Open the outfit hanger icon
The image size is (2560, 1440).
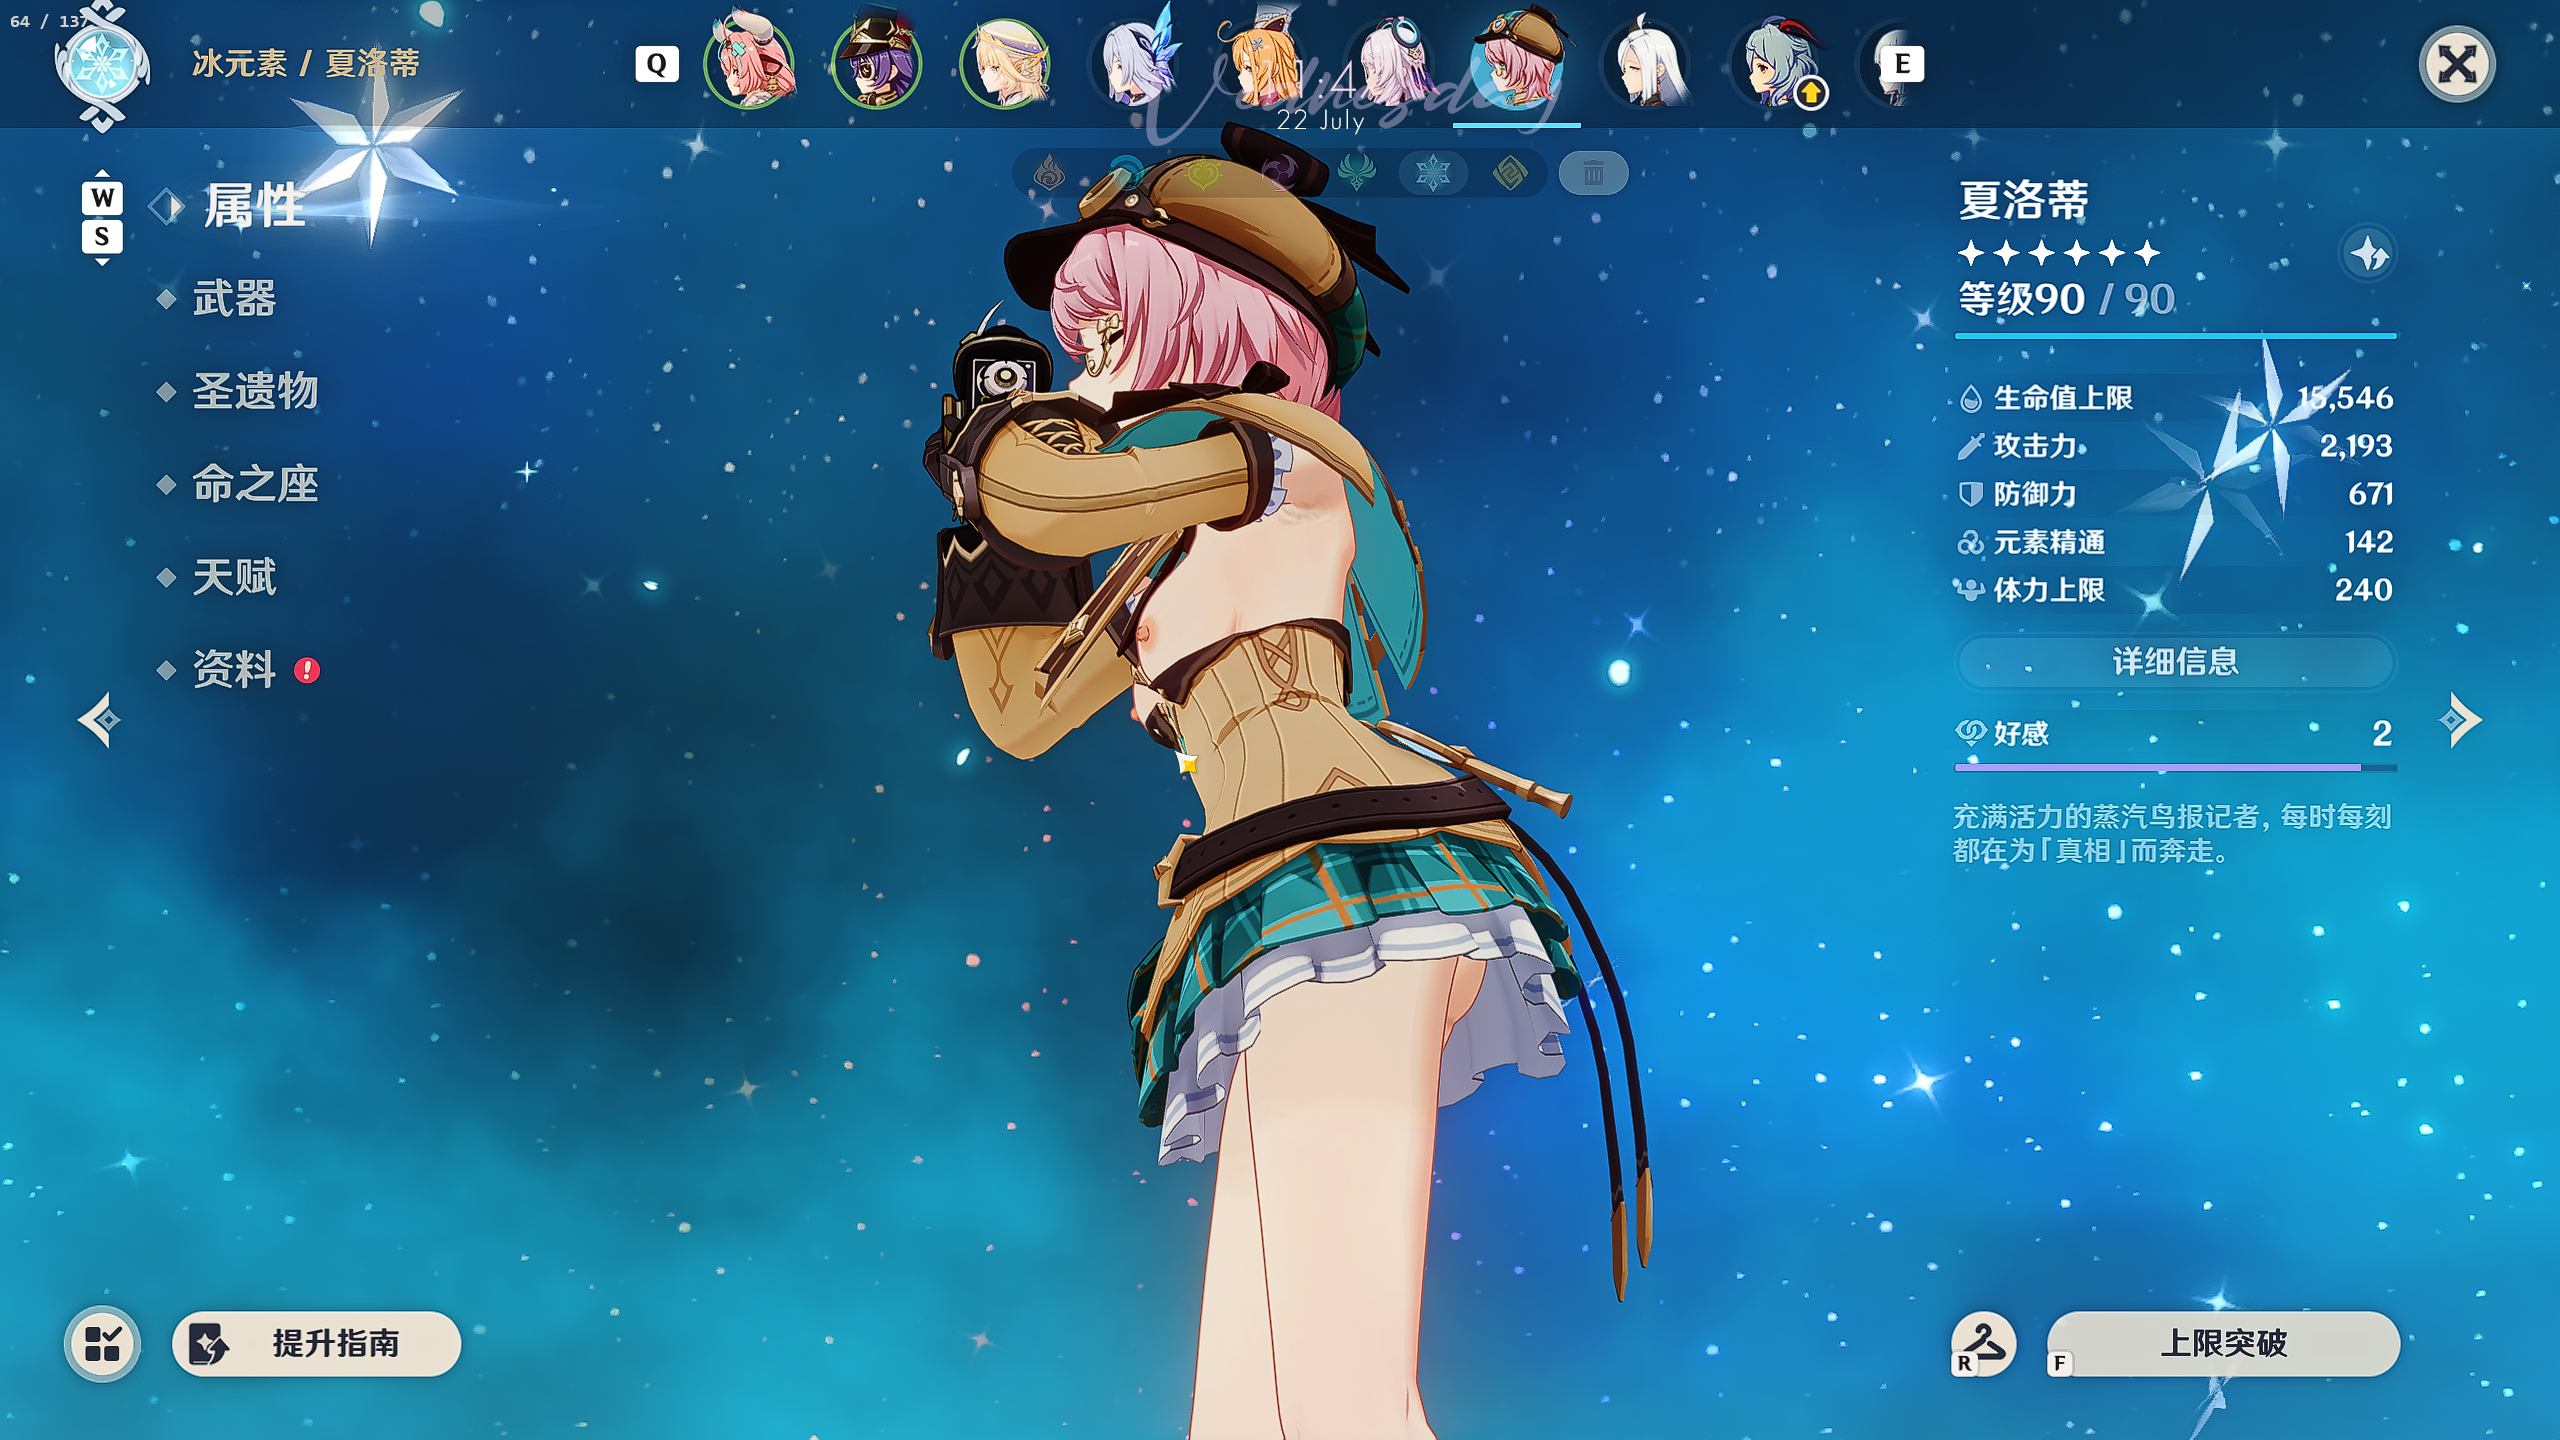[x=1983, y=1343]
